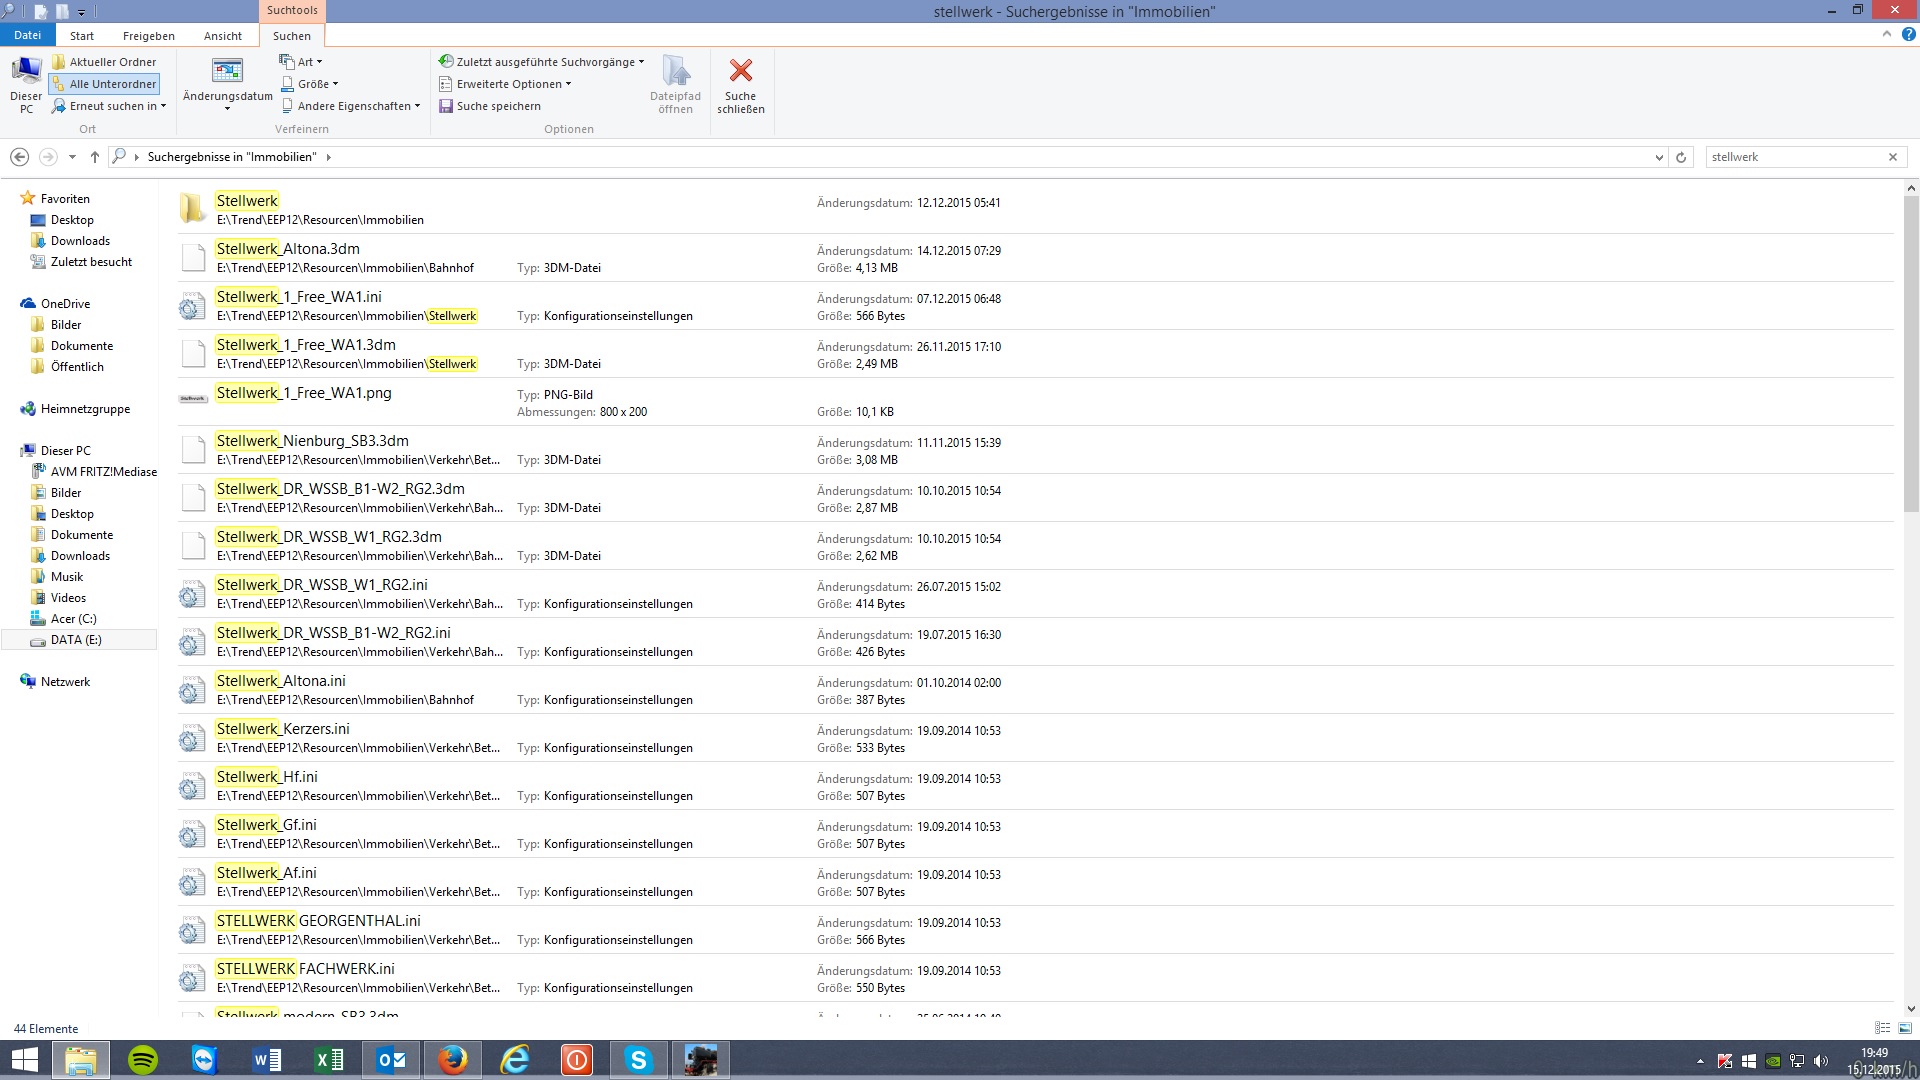Toggle Alle Unterordner search scope
This screenshot has width=1920, height=1080.
pyautogui.click(x=105, y=84)
